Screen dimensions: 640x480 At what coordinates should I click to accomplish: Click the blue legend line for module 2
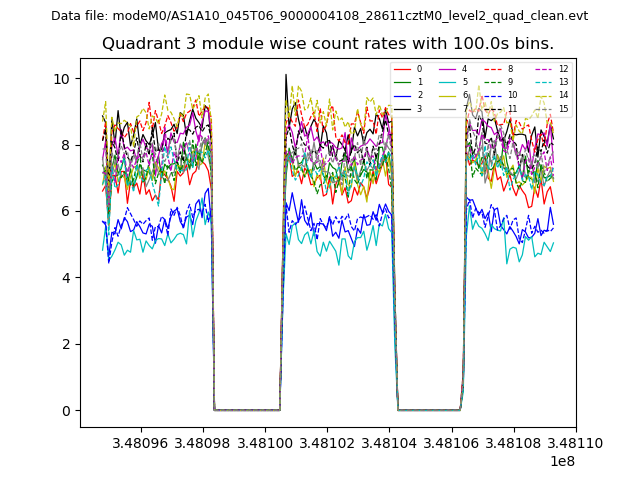(x=401, y=95)
